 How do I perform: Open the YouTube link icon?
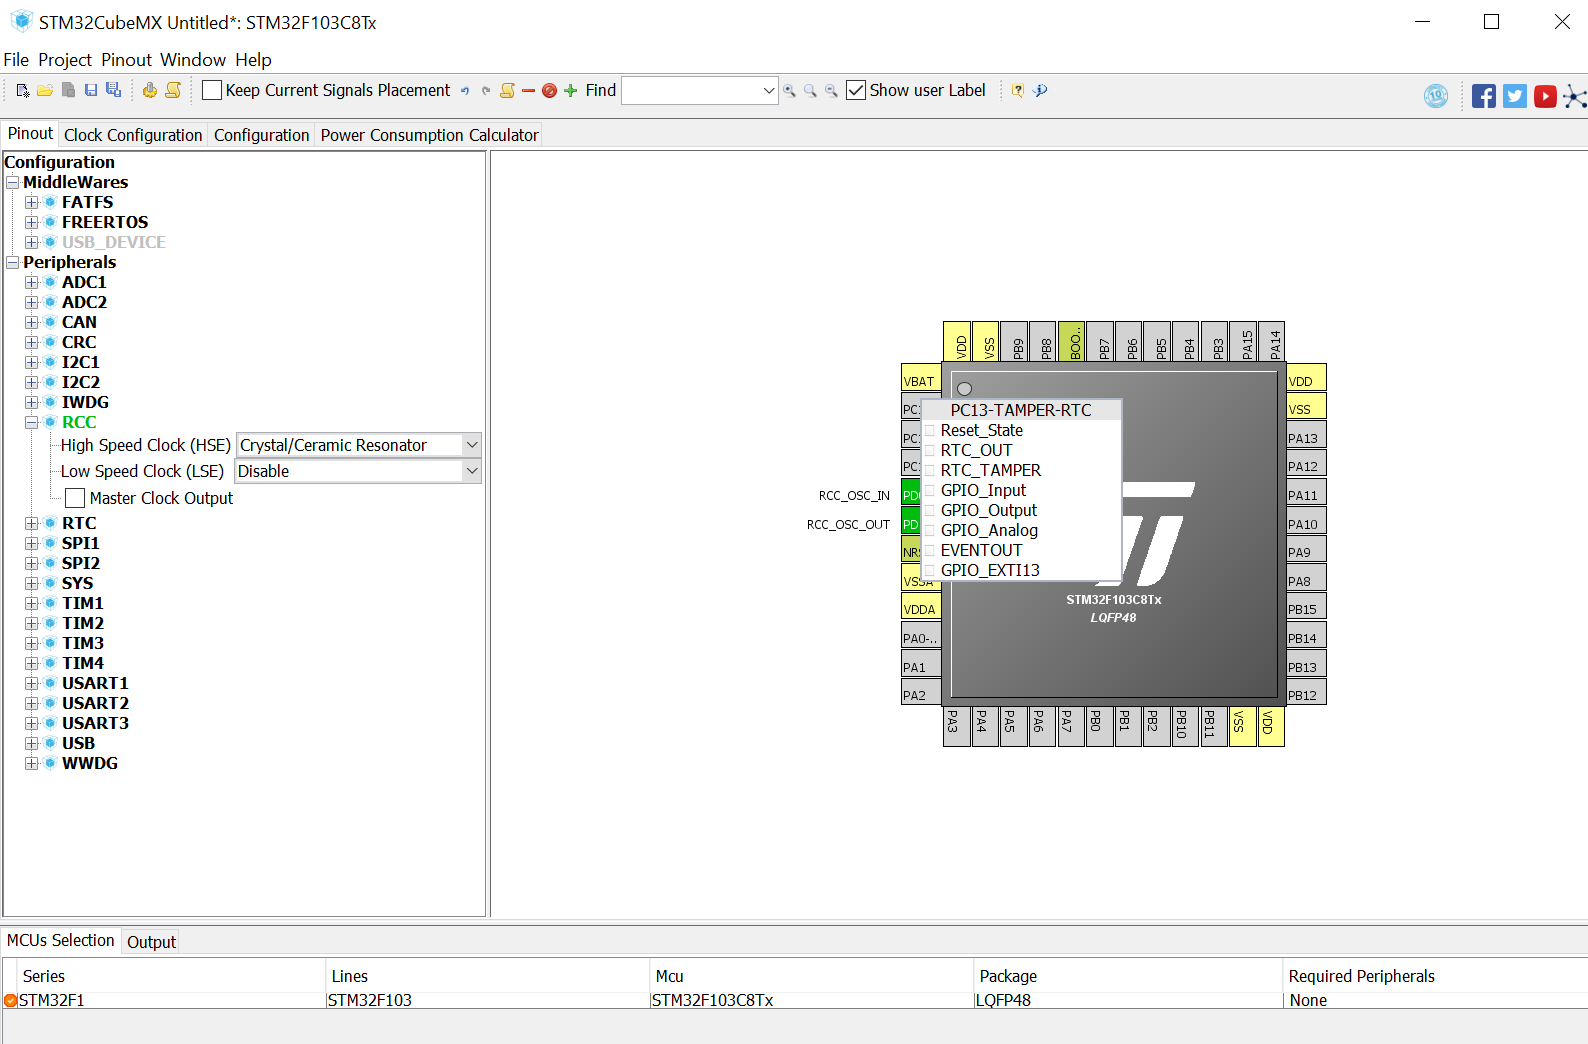point(1545,96)
